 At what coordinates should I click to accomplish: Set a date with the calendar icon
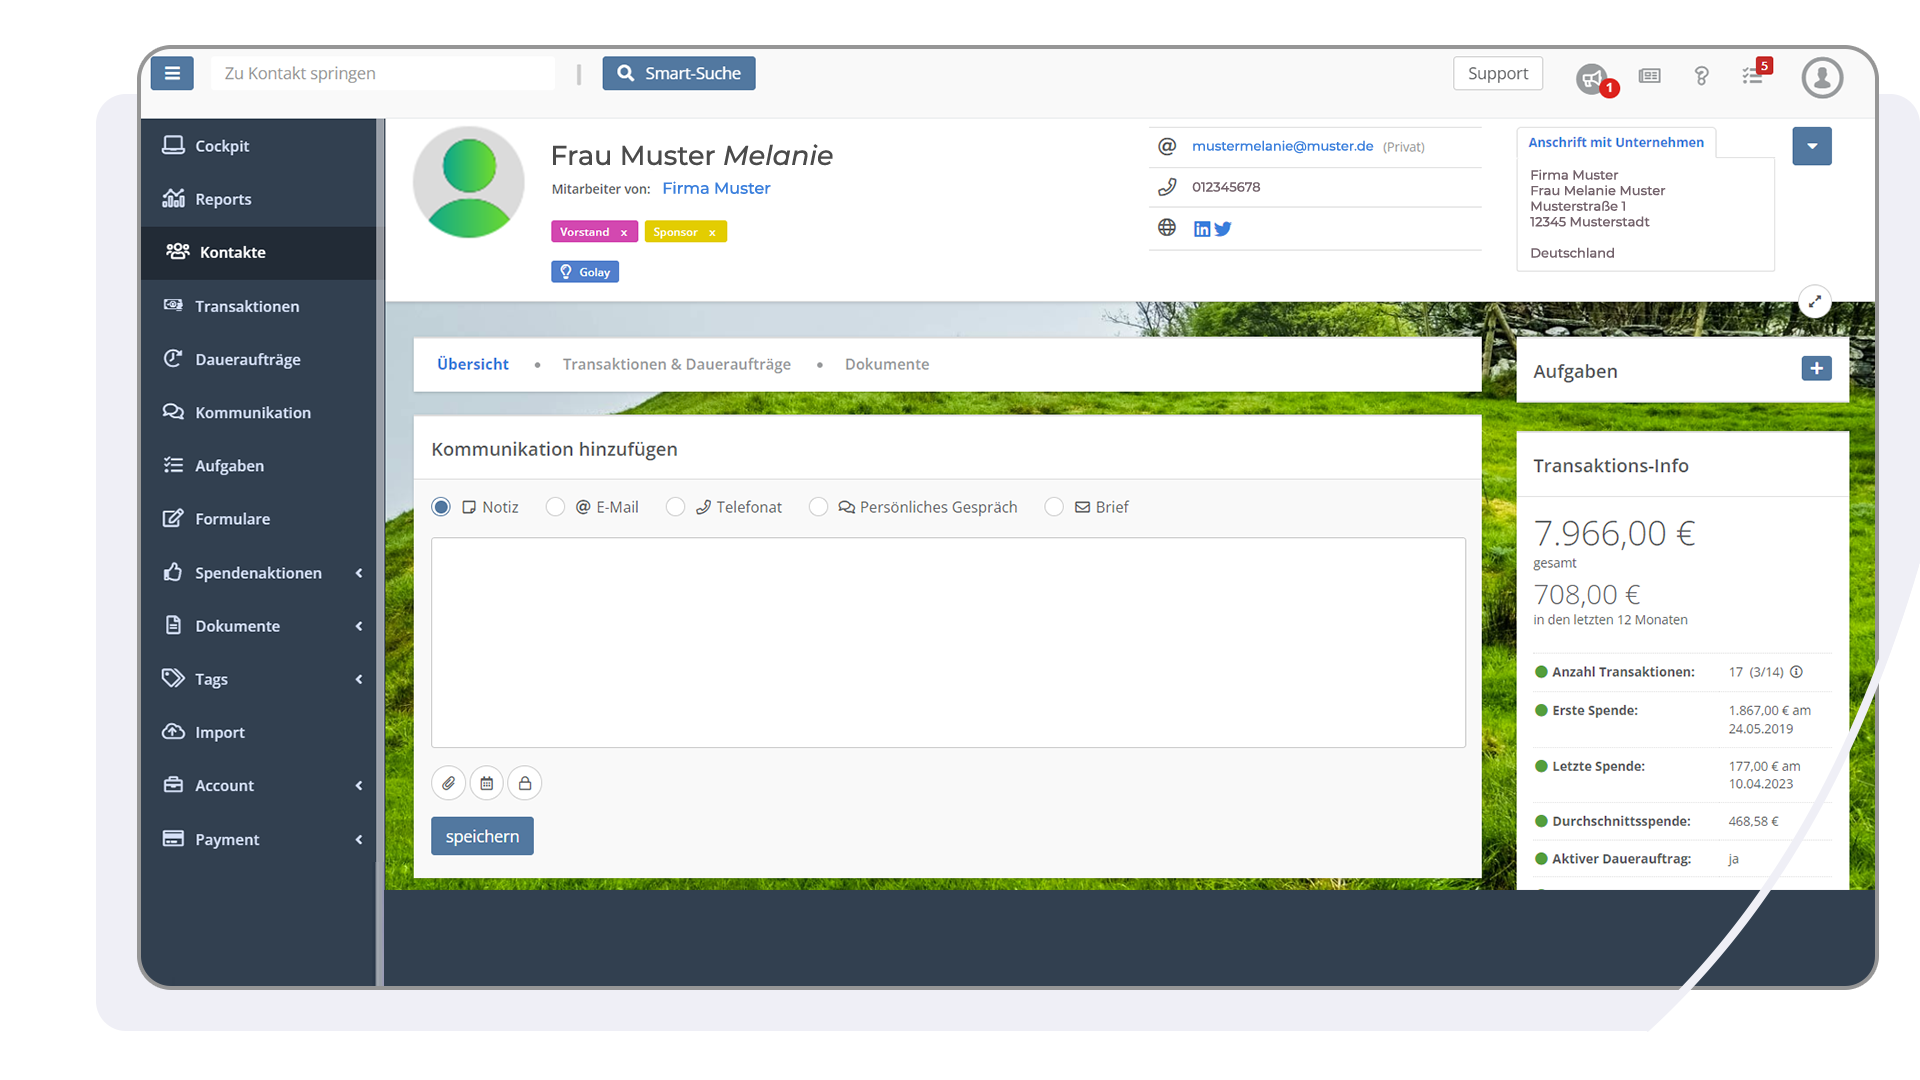point(486,783)
